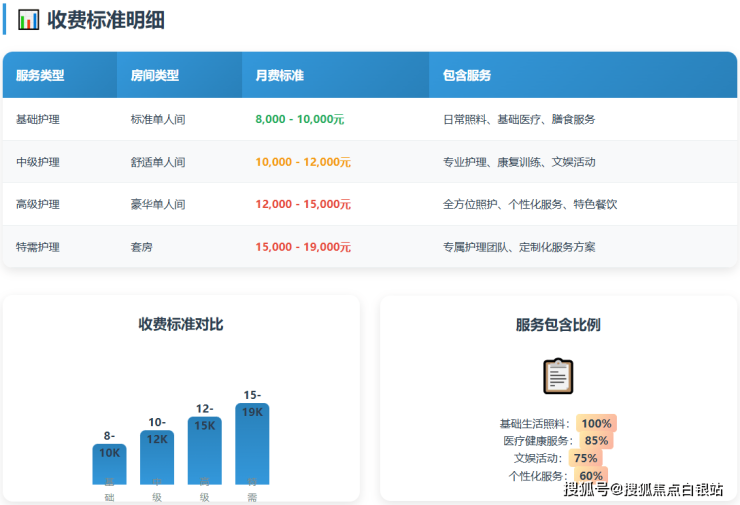Viewport: 740px width, 505px height.
Task: Click the 收费标准对比 card title
Action: pyautogui.click(x=181, y=324)
